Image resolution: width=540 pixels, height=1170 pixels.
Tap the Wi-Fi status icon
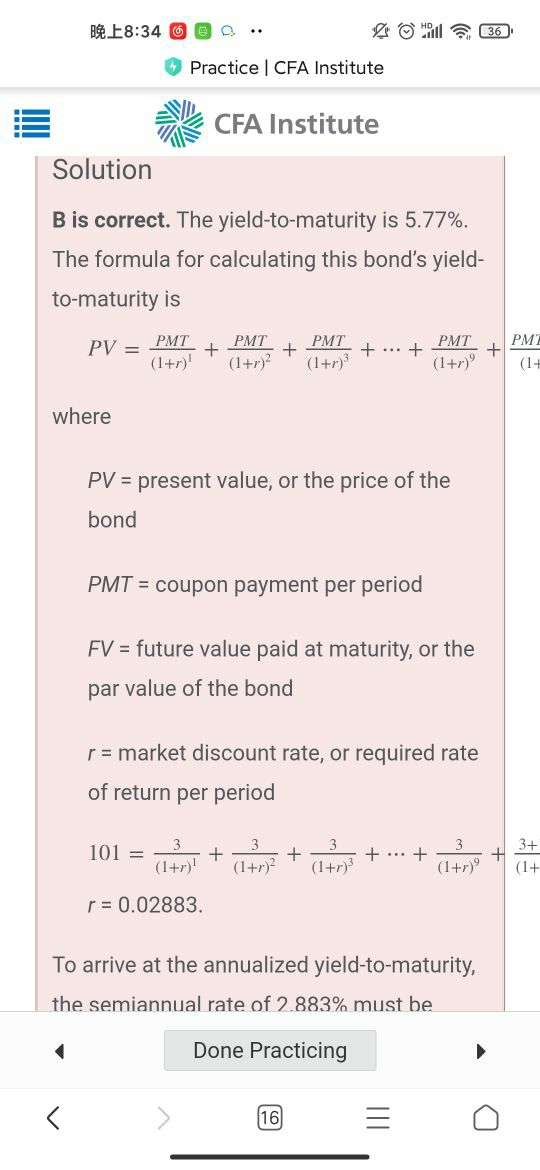click(462, 31)
